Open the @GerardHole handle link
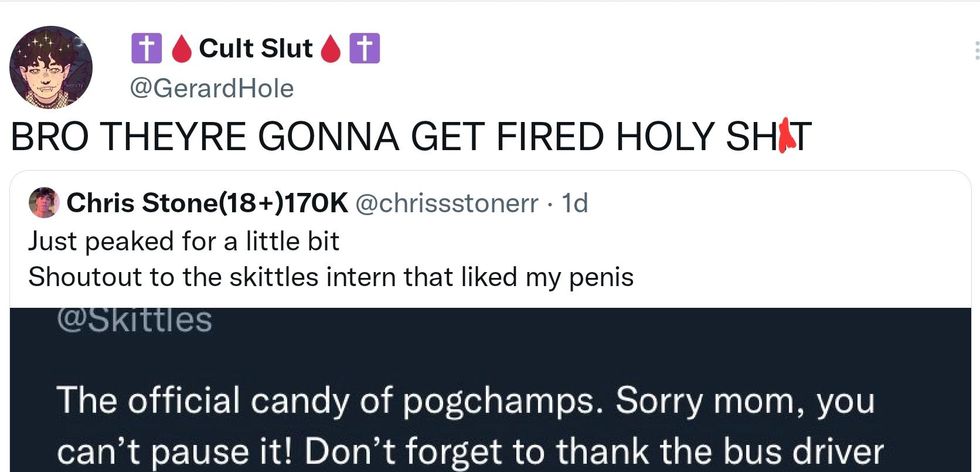The height and width of the screenshot is (472, 980). click(212, 88)
